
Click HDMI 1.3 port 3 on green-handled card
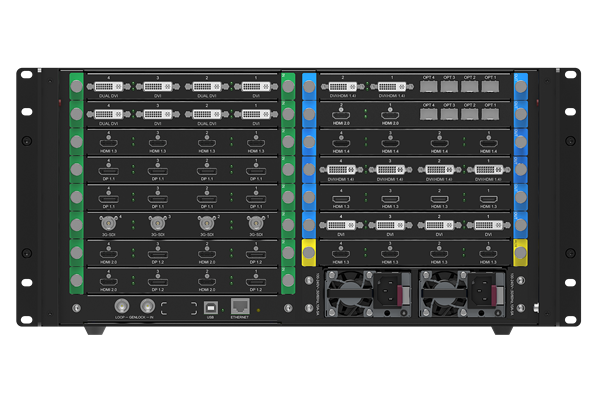157,144
